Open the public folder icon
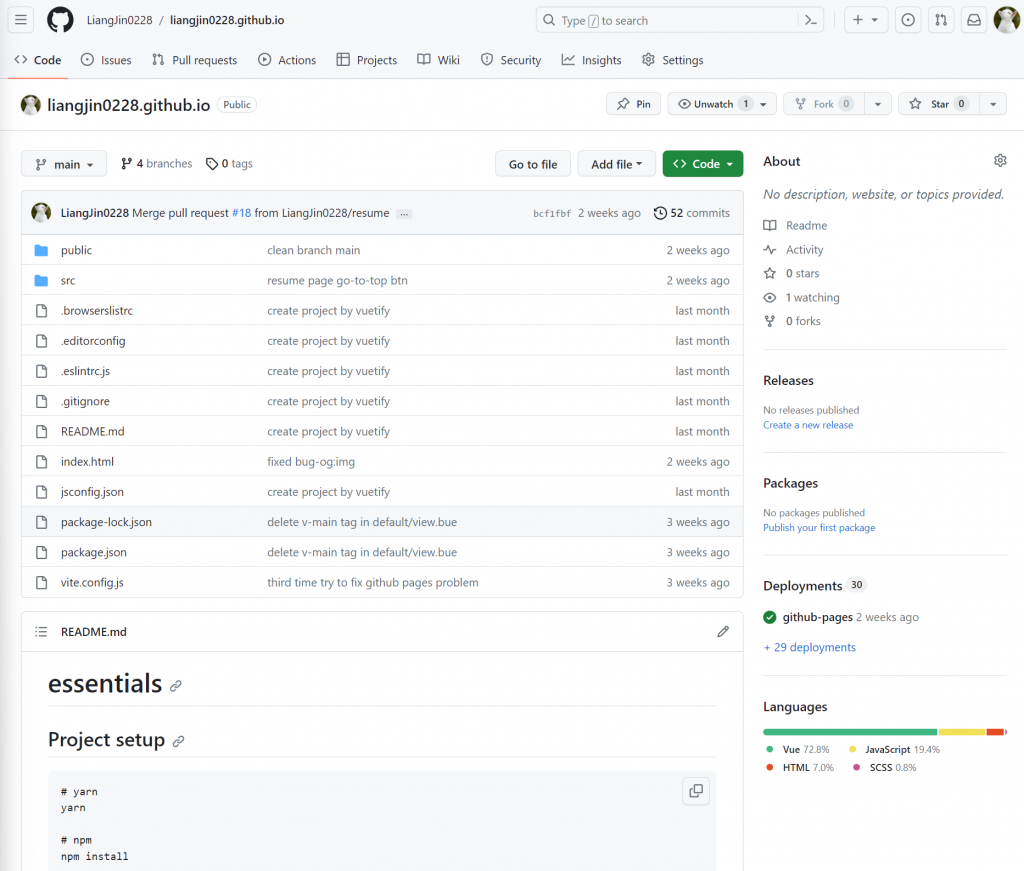 [41, 250]
